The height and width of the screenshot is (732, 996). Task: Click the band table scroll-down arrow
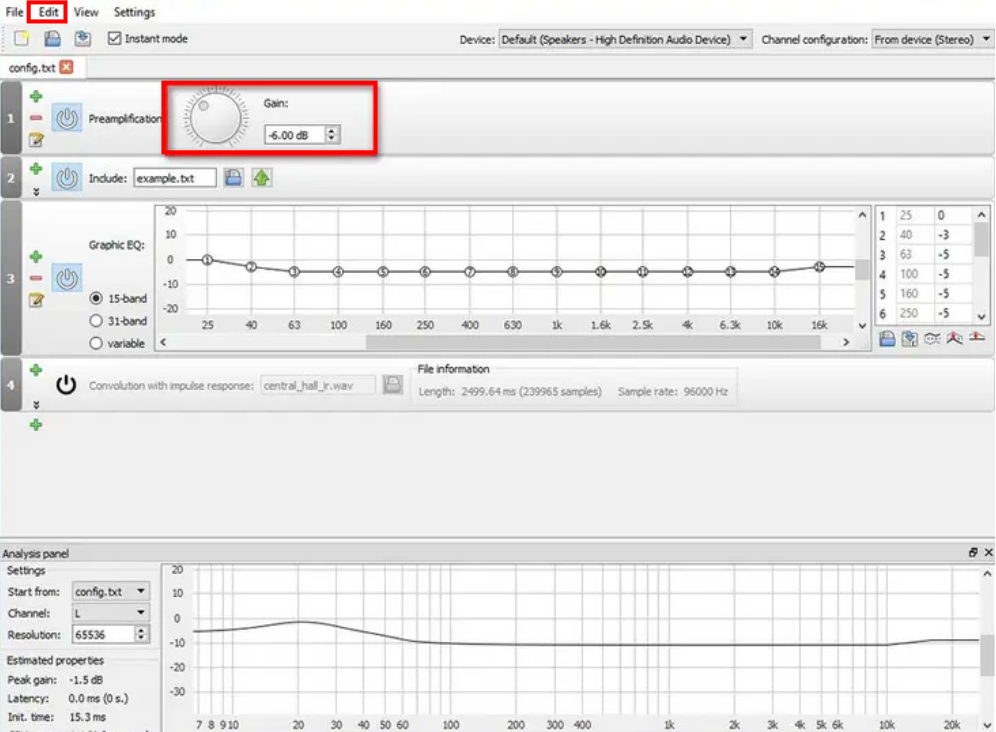981,316
